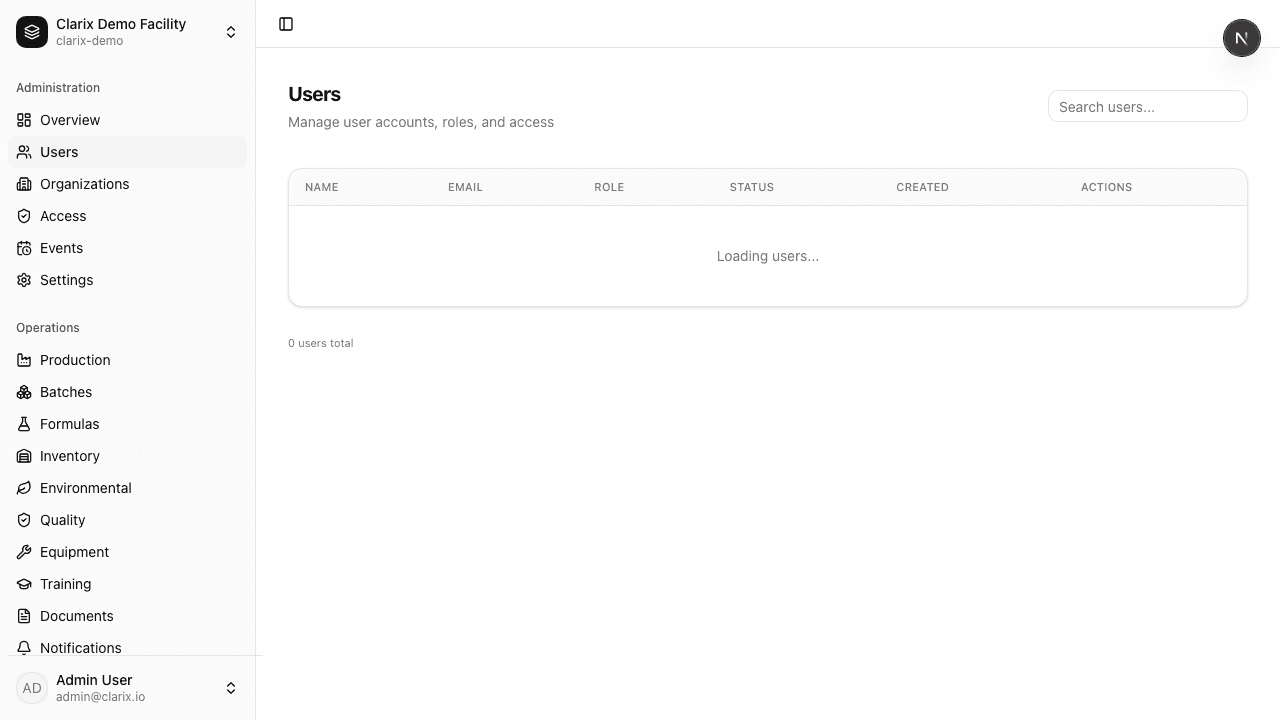Open the Training section

[127, 584]
